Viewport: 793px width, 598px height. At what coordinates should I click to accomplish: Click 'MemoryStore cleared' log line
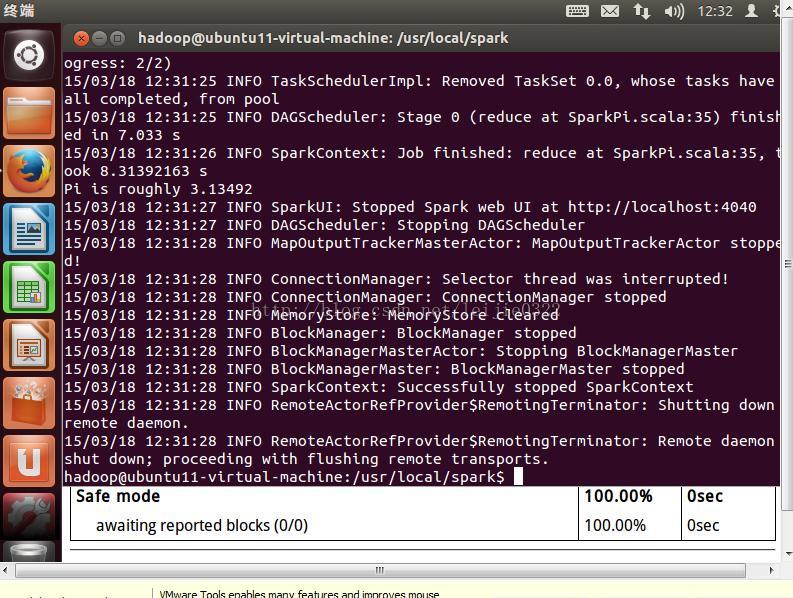[473, 315]
